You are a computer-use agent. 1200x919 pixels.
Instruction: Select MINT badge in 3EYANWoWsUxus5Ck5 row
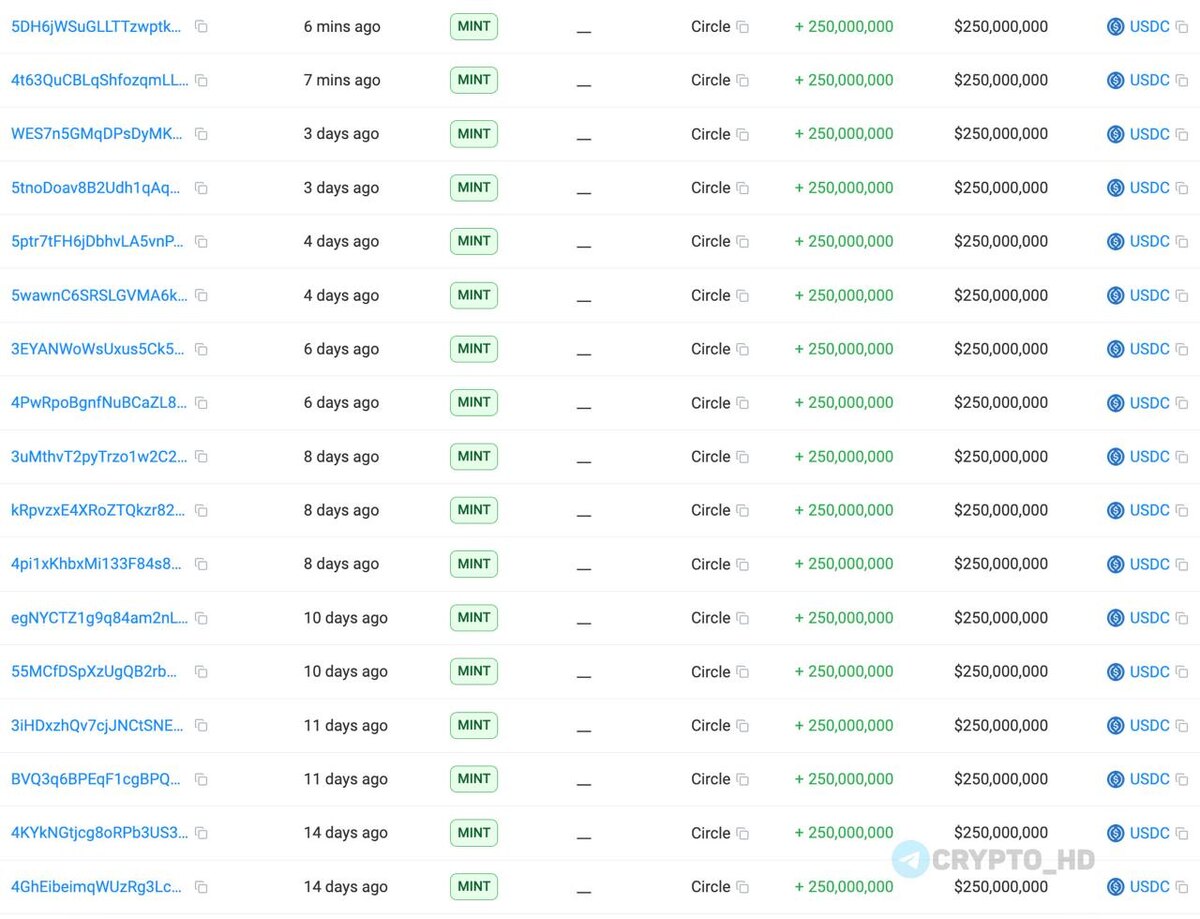tap(474, 349)
